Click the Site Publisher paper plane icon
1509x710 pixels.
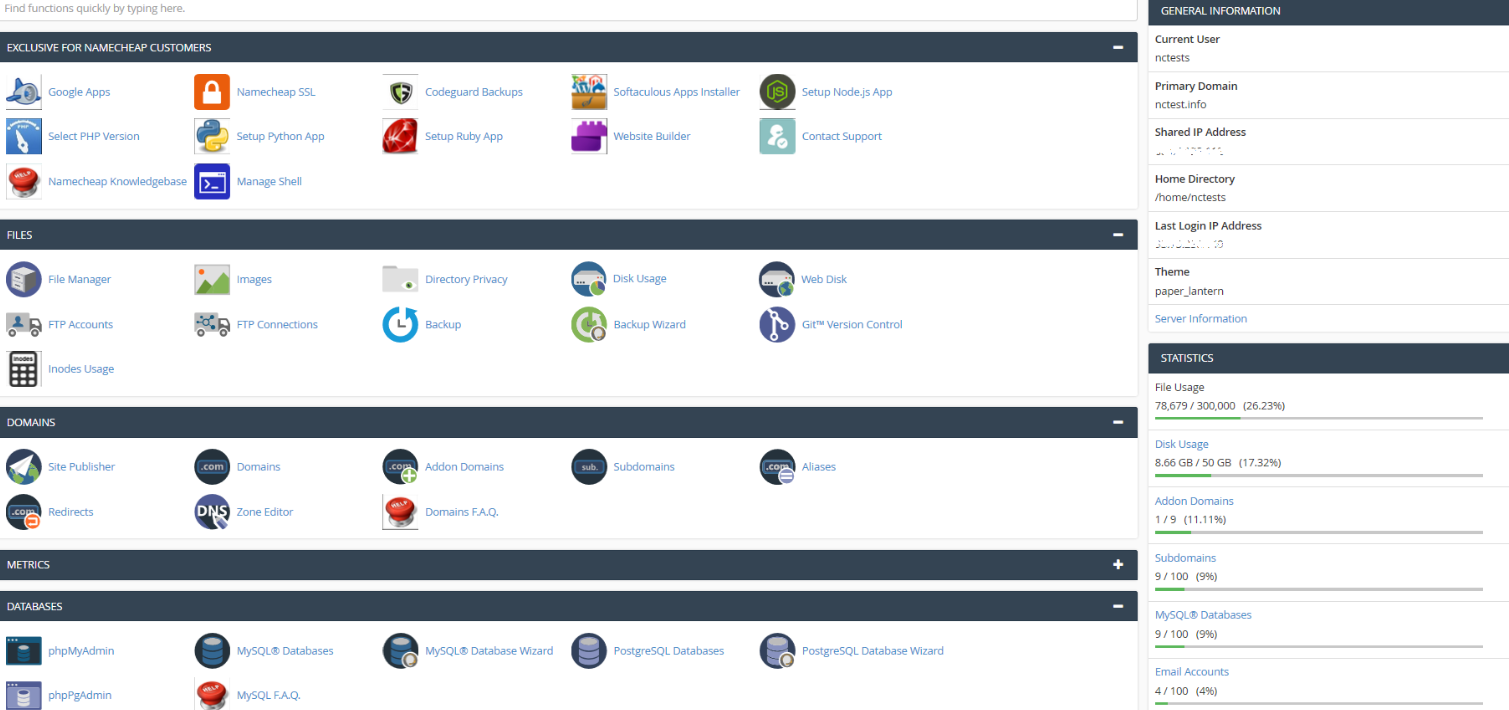(x=24, y=466)
